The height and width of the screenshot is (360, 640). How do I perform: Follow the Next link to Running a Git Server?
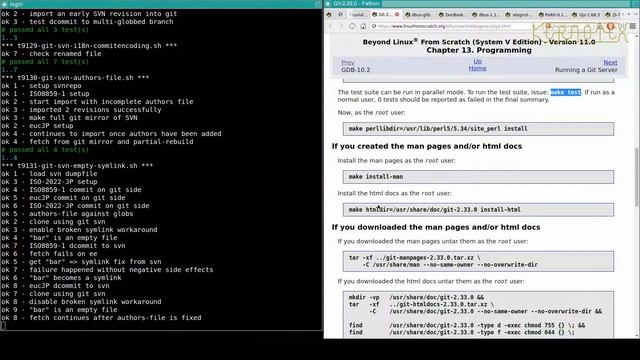click(610, 62)
